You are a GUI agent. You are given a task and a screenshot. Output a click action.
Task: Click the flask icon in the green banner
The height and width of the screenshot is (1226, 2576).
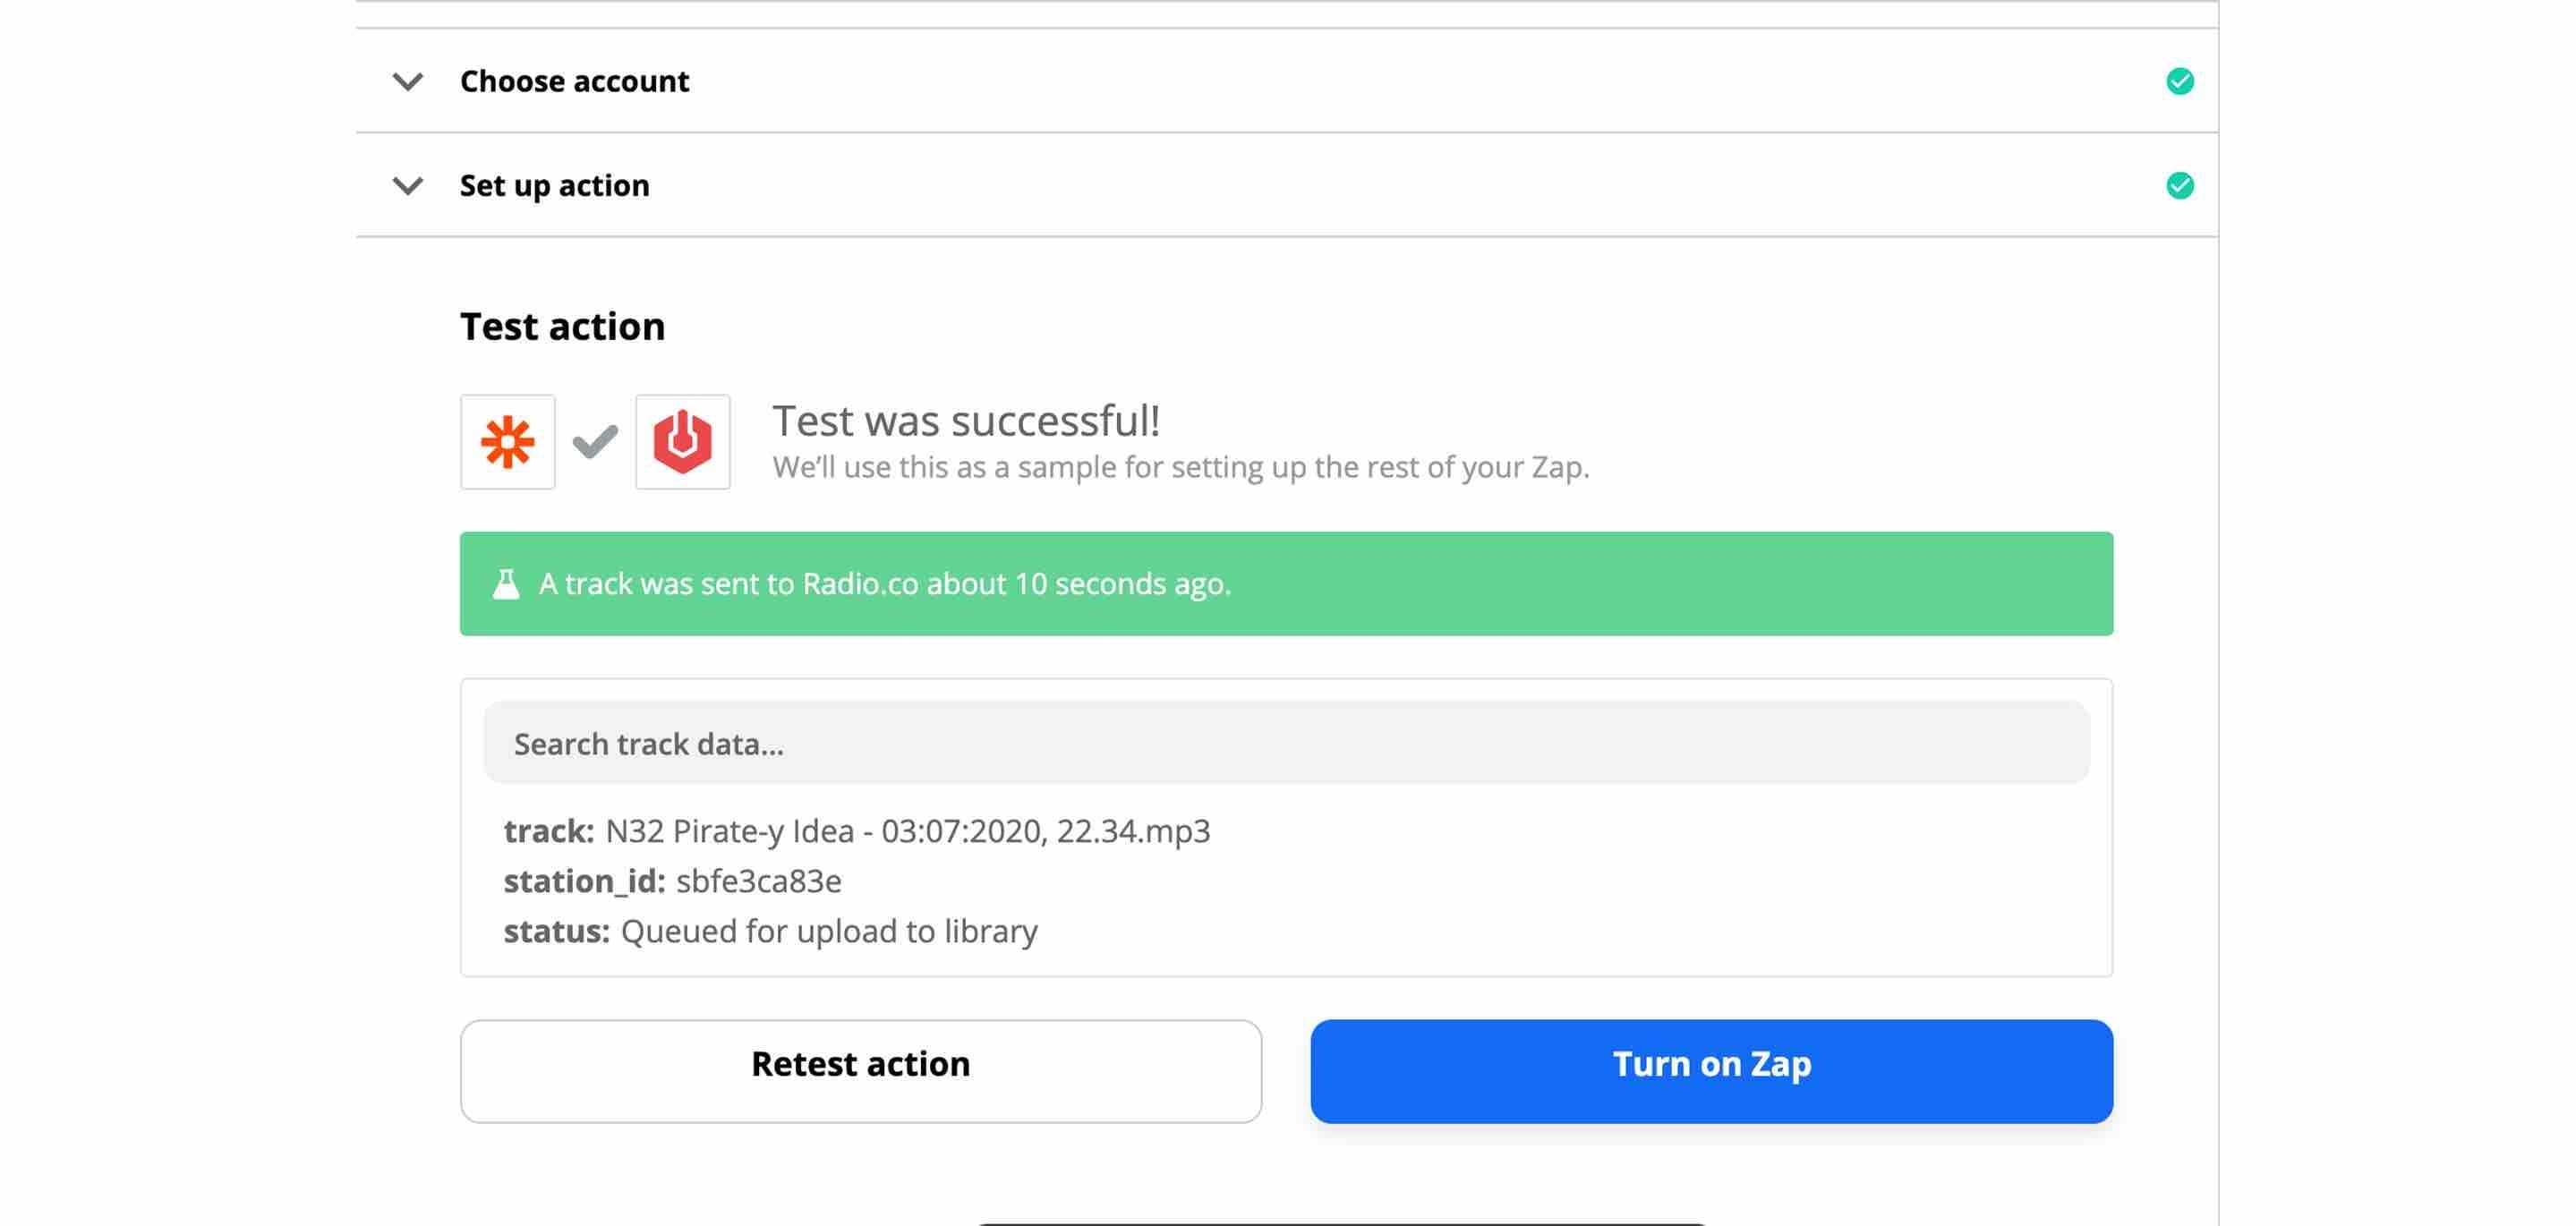click(x=505, y=583)
